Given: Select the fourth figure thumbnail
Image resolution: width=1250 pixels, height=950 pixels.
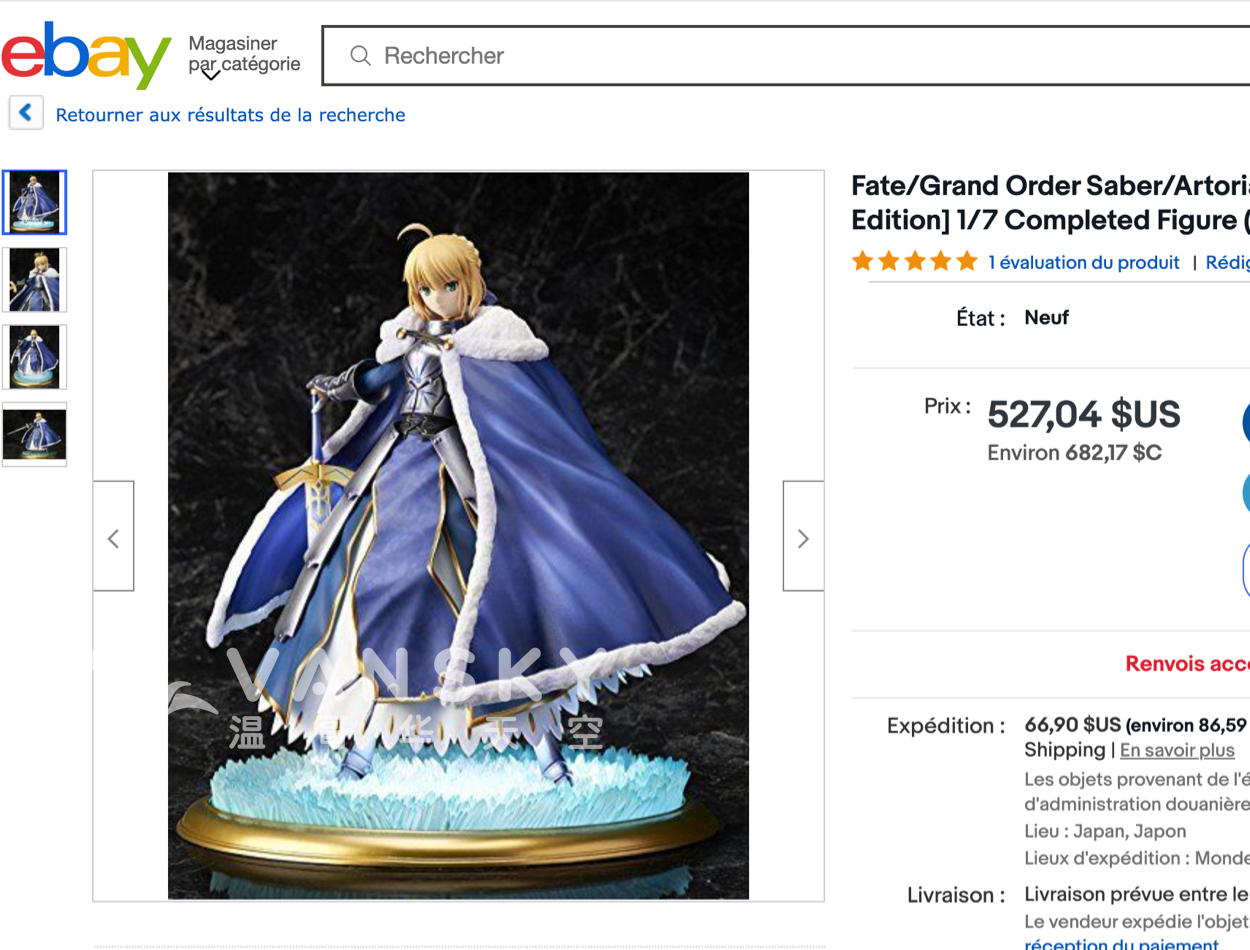Looking at the screenshot, I should pos(35,434).
